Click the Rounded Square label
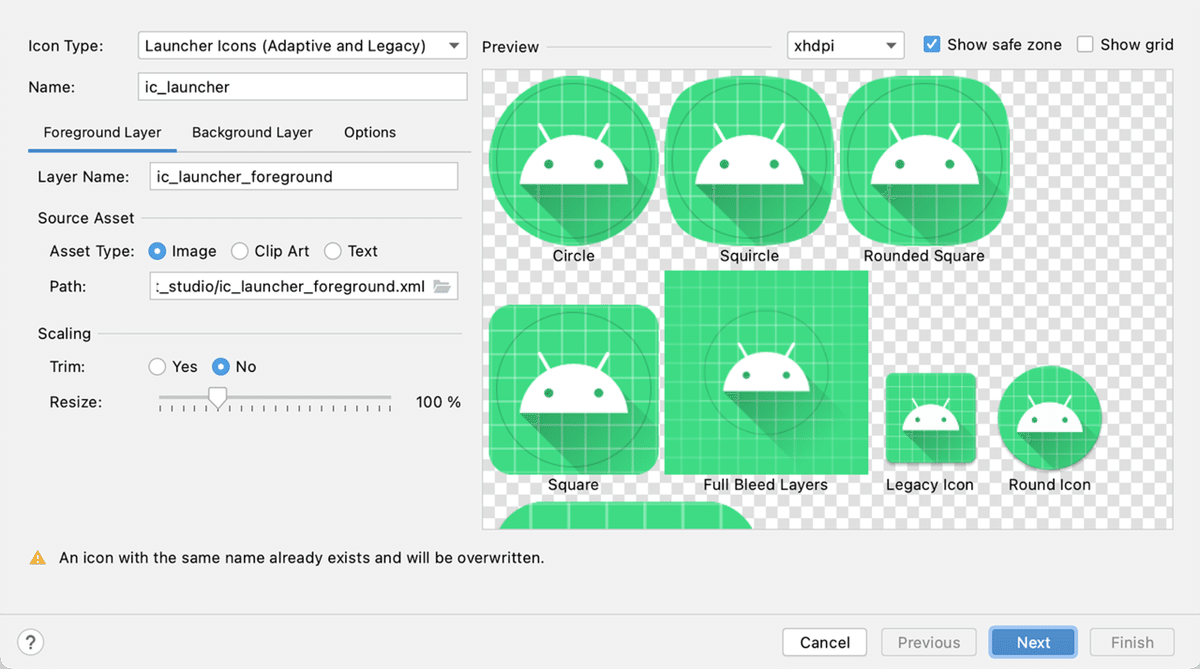 coord(924,256)
